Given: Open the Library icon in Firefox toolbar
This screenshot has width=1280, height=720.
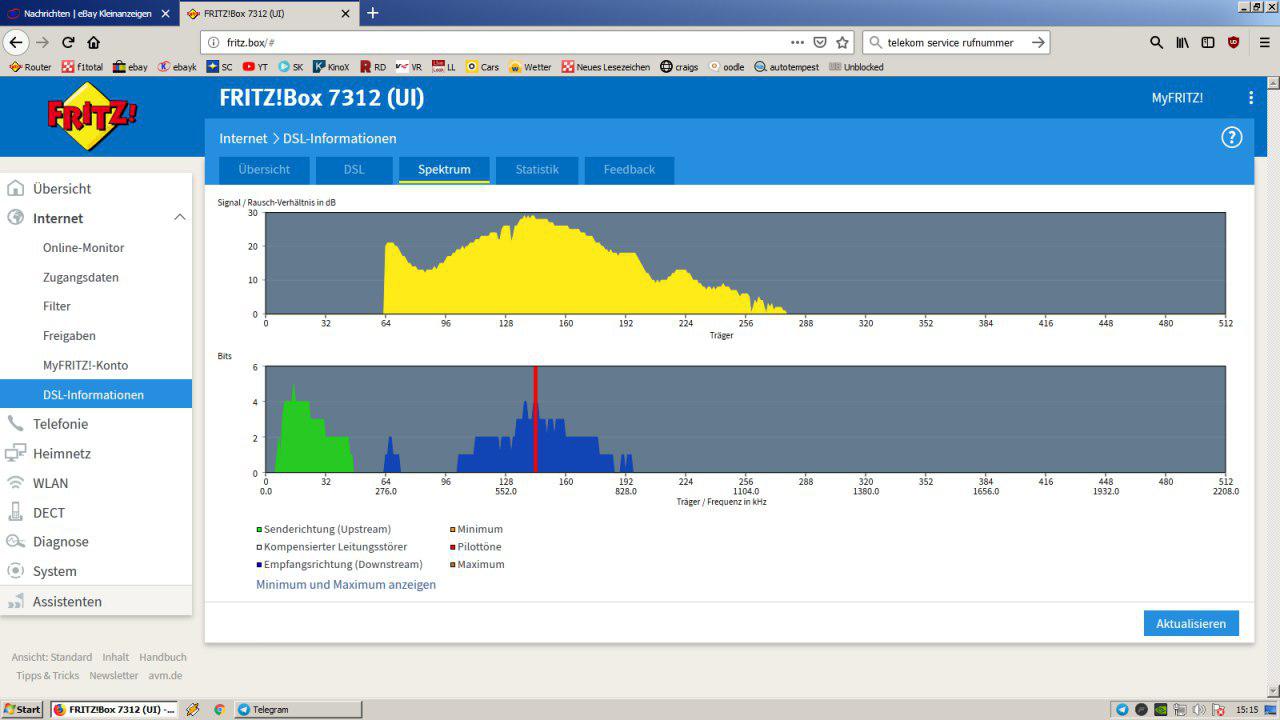Looking at the screenshot, I should tap(1182, 42).
